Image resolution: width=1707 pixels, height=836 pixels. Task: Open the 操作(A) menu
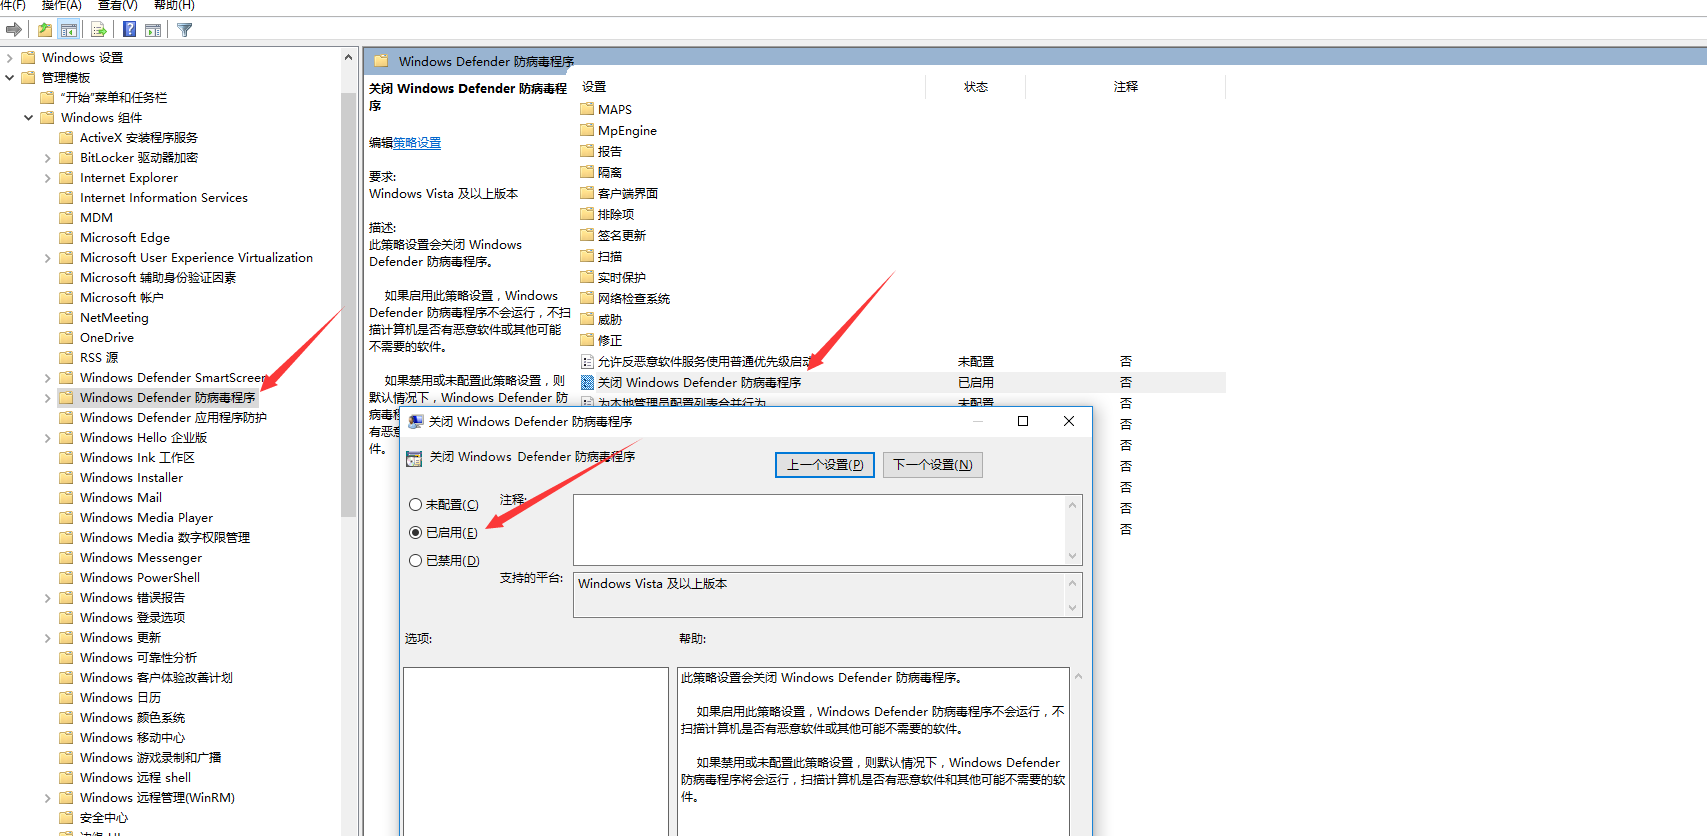[x=62, y=5]
